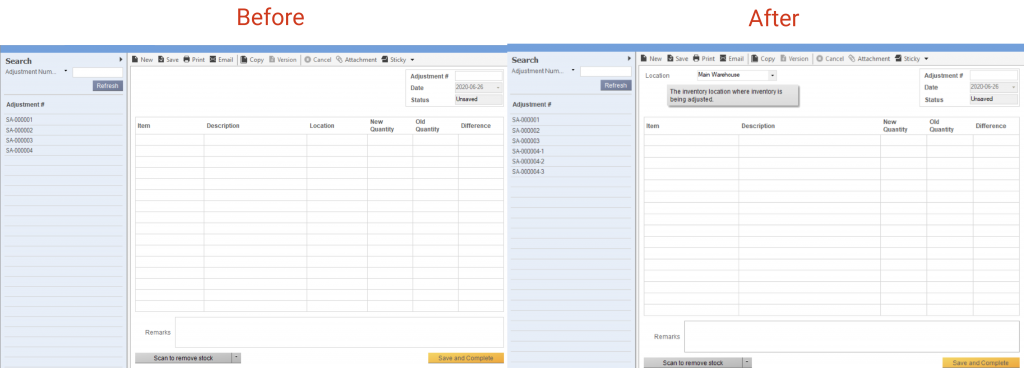The image size is (1024, 368).
Task: Select SA-000001 in the After panel list
Action: click(x=571, y=120)
